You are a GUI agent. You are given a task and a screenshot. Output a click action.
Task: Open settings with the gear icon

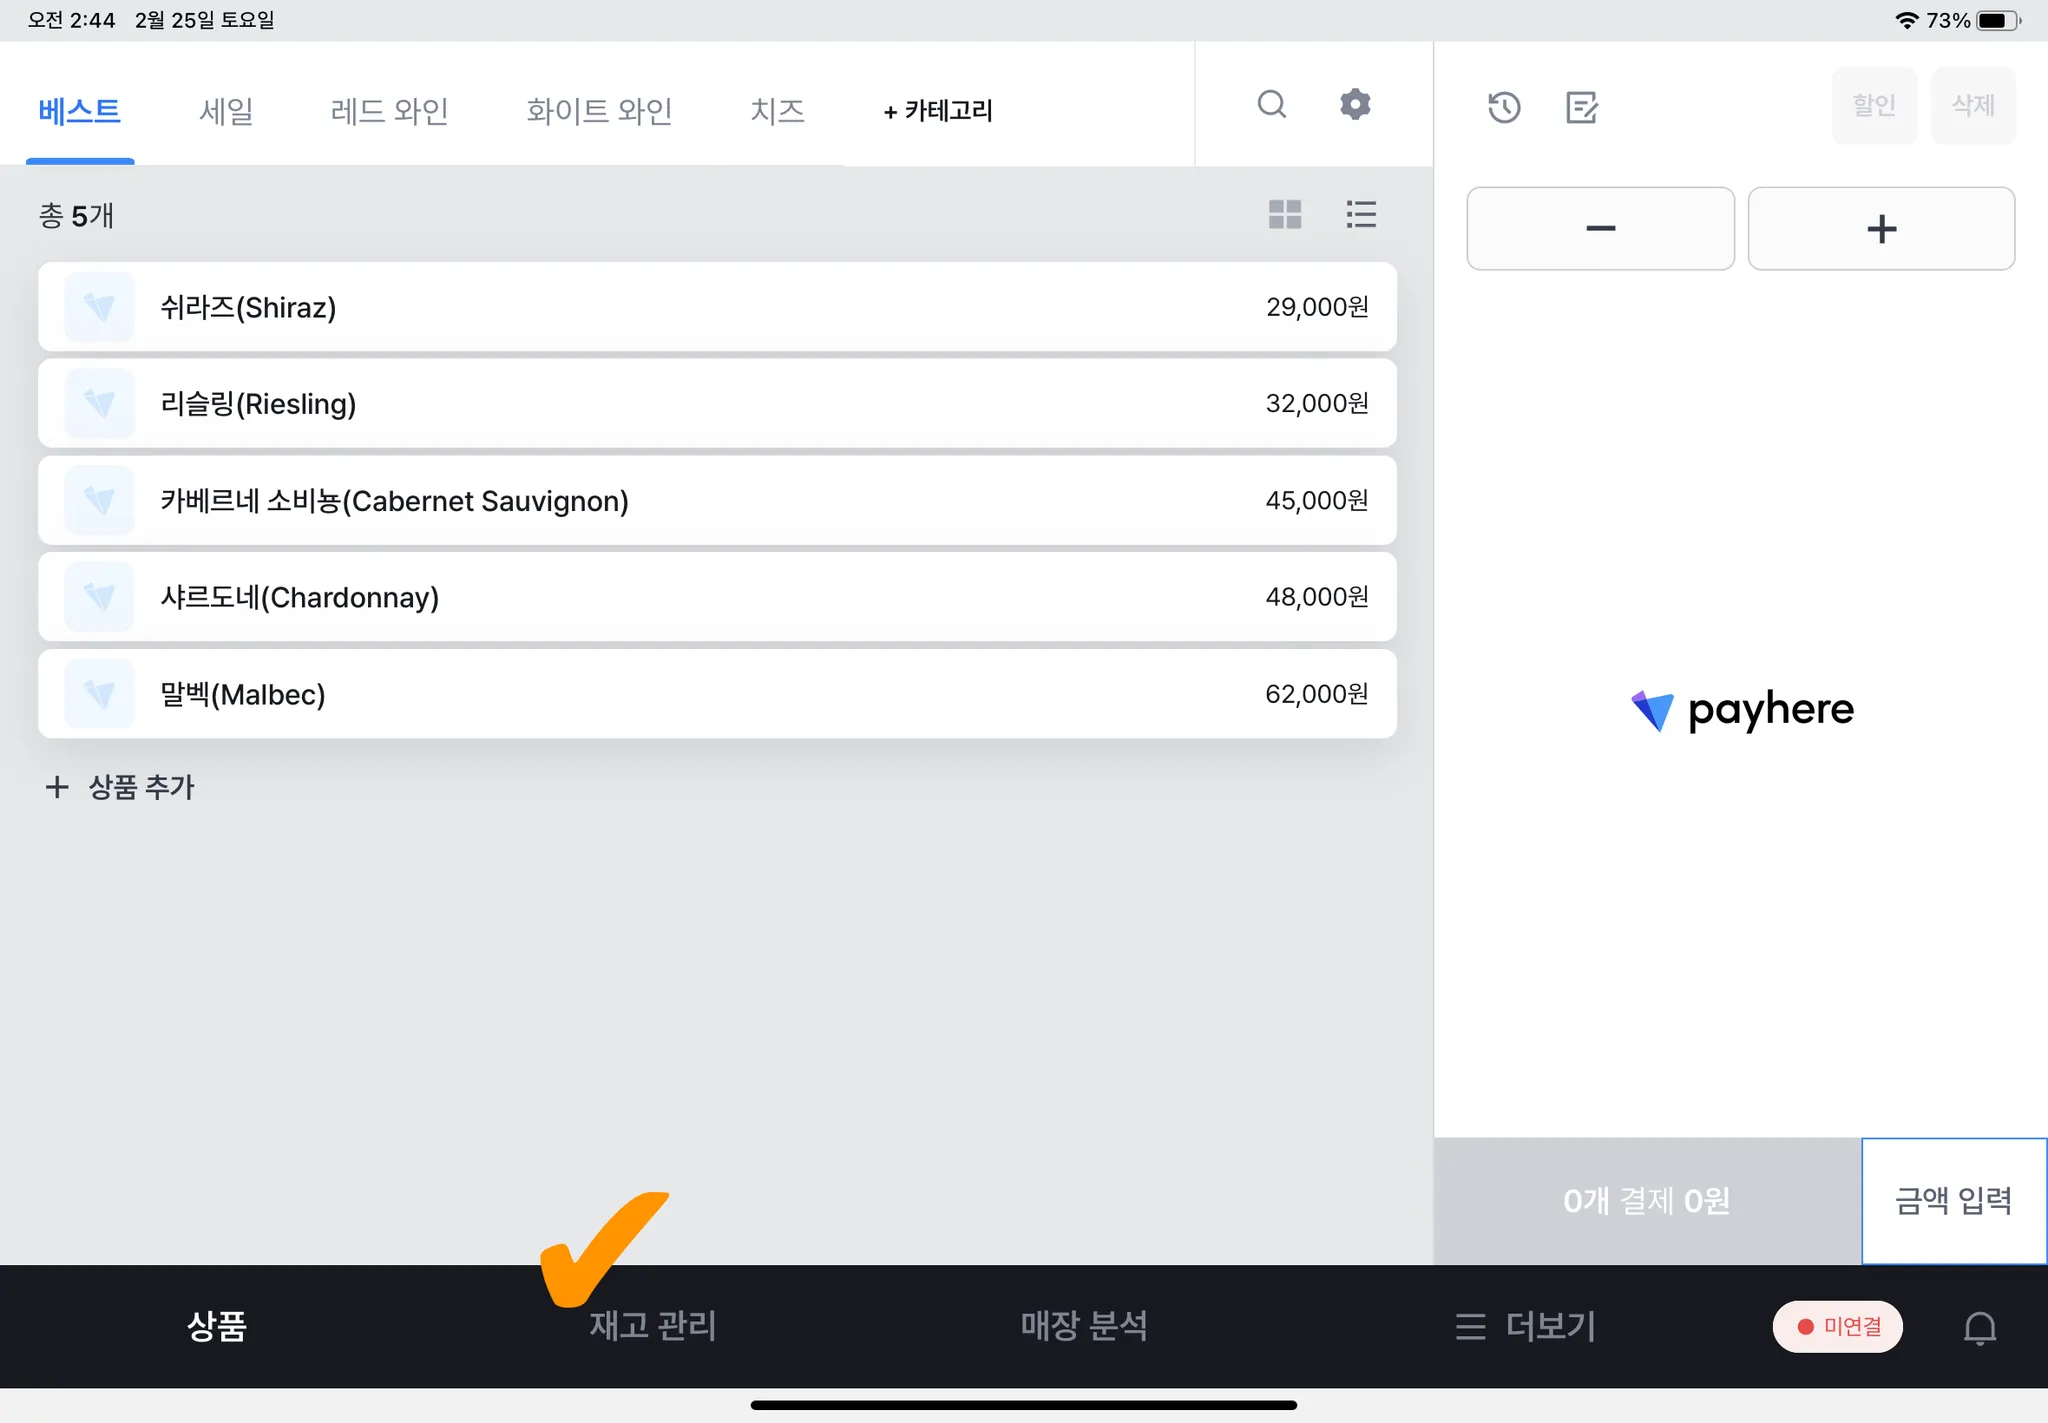1355,105
